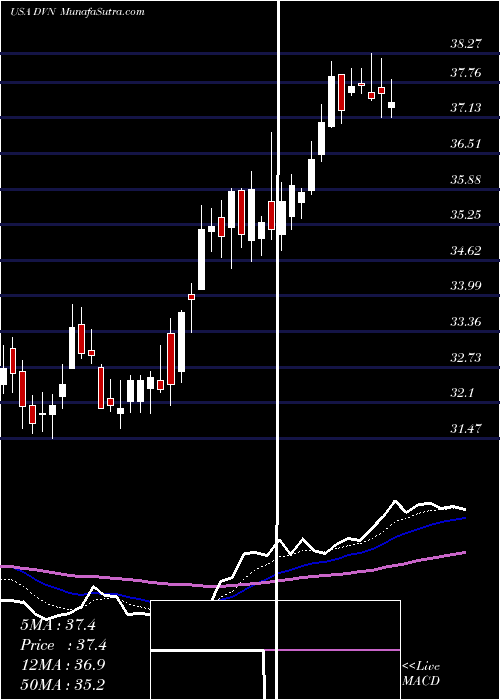Select the 33.99 price axis label
Screen dimensions: 500x700
click(466, 285)
